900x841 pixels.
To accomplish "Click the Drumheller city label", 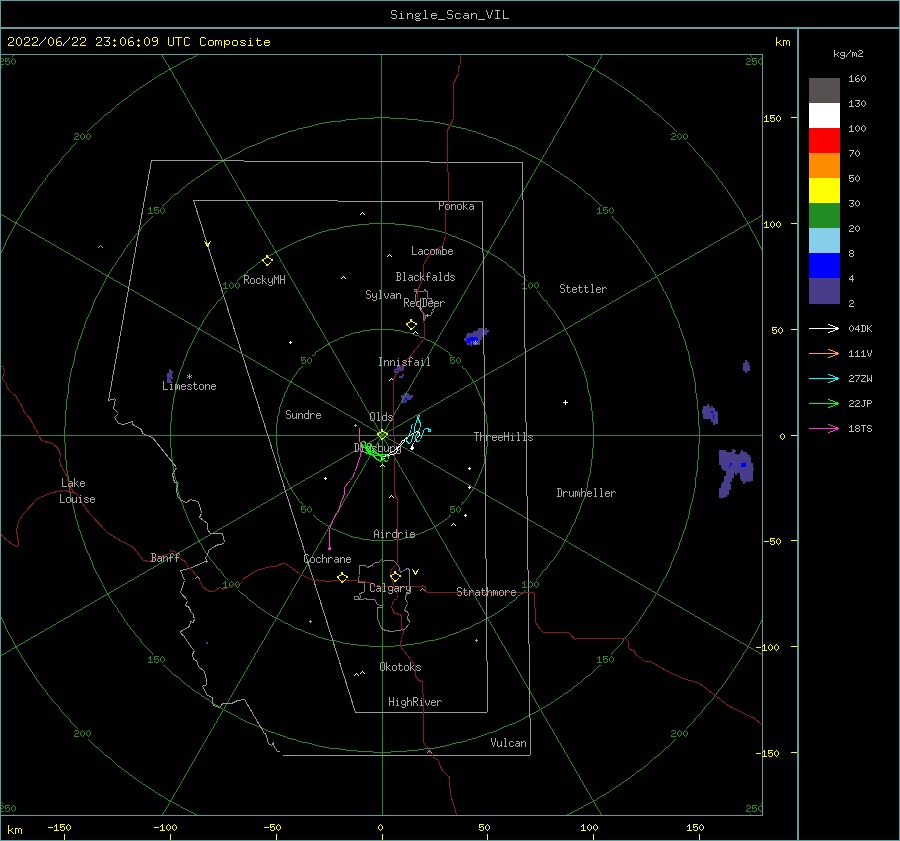I will pos(586,493).
